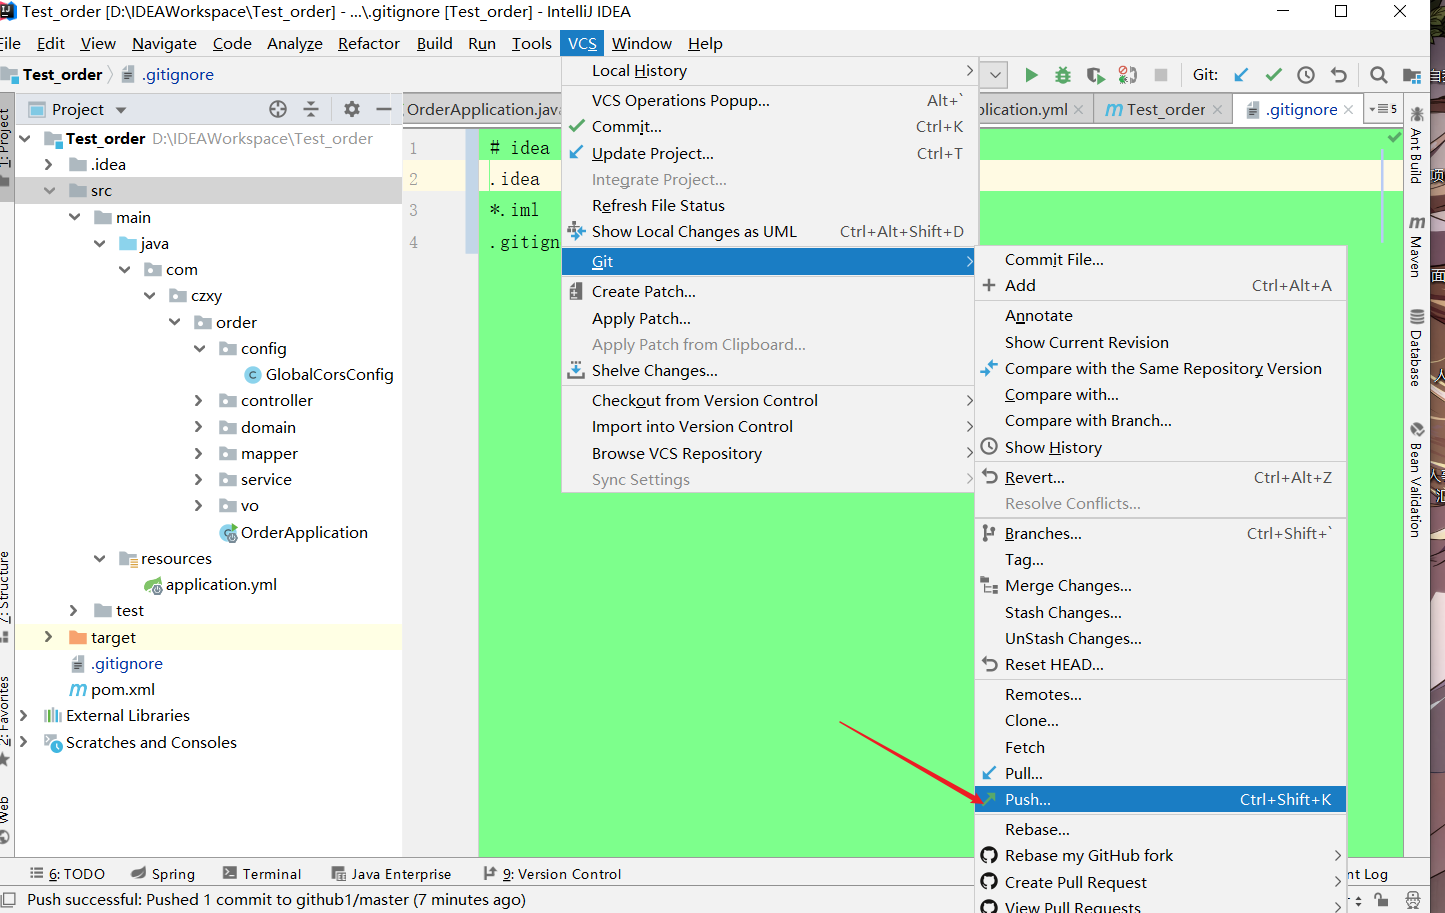Viewport: 1445px width, 913px height.
Task: Click the Debug bug icon
Action: point(1063,75)
